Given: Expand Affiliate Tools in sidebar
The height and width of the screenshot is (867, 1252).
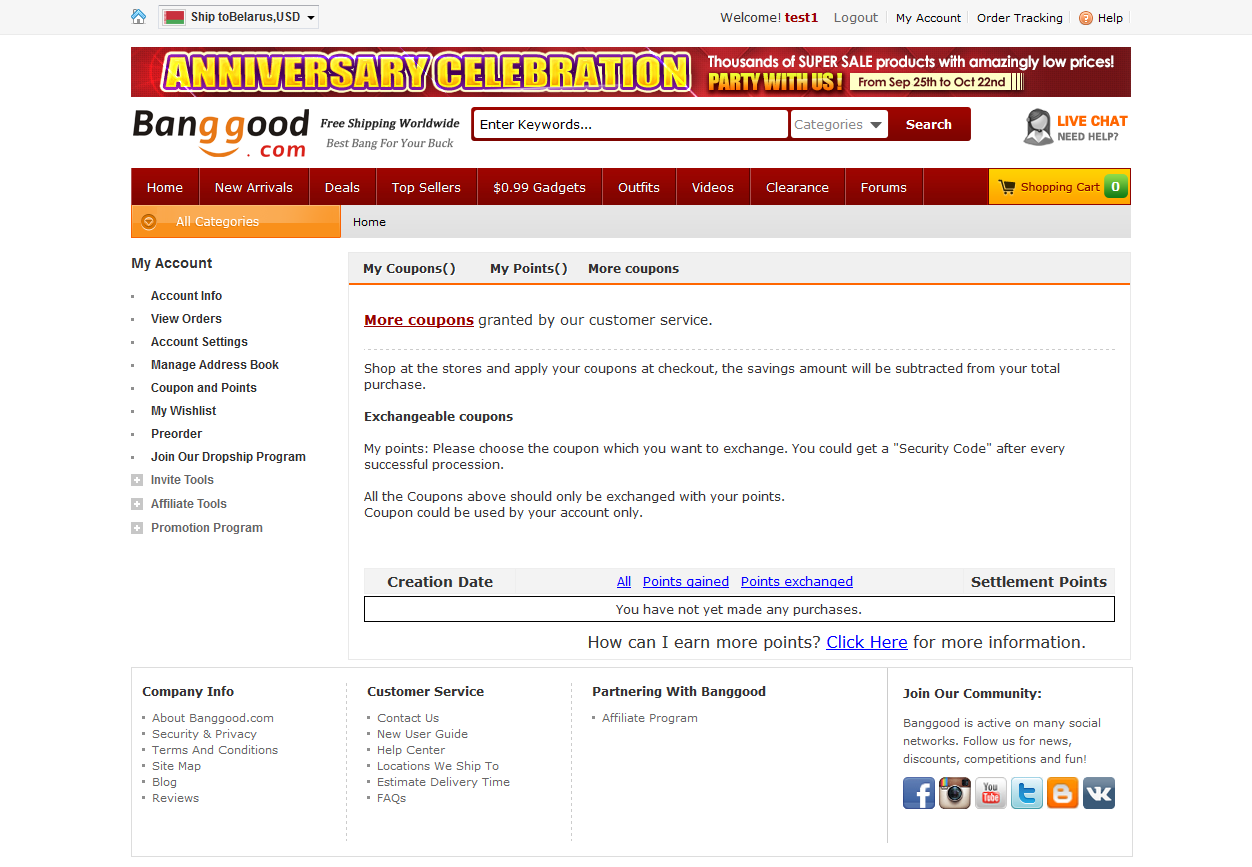Looking at the screenshot, I should (188, 504).
